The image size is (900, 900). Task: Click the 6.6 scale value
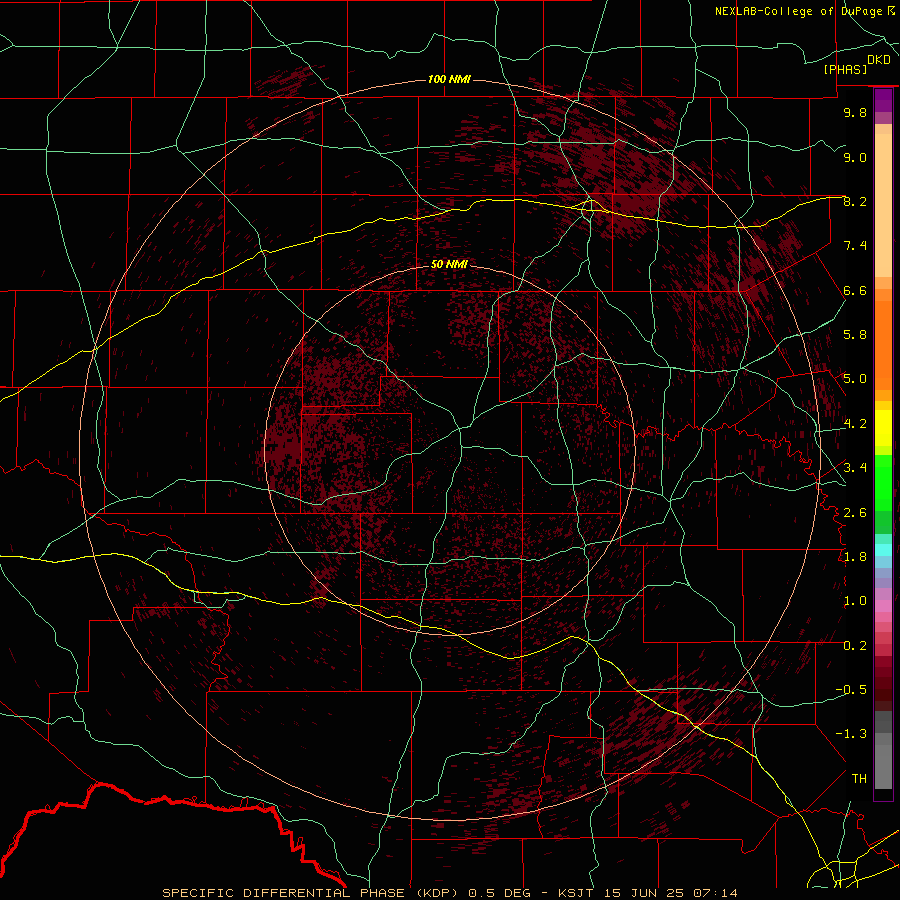click(855, 290)
